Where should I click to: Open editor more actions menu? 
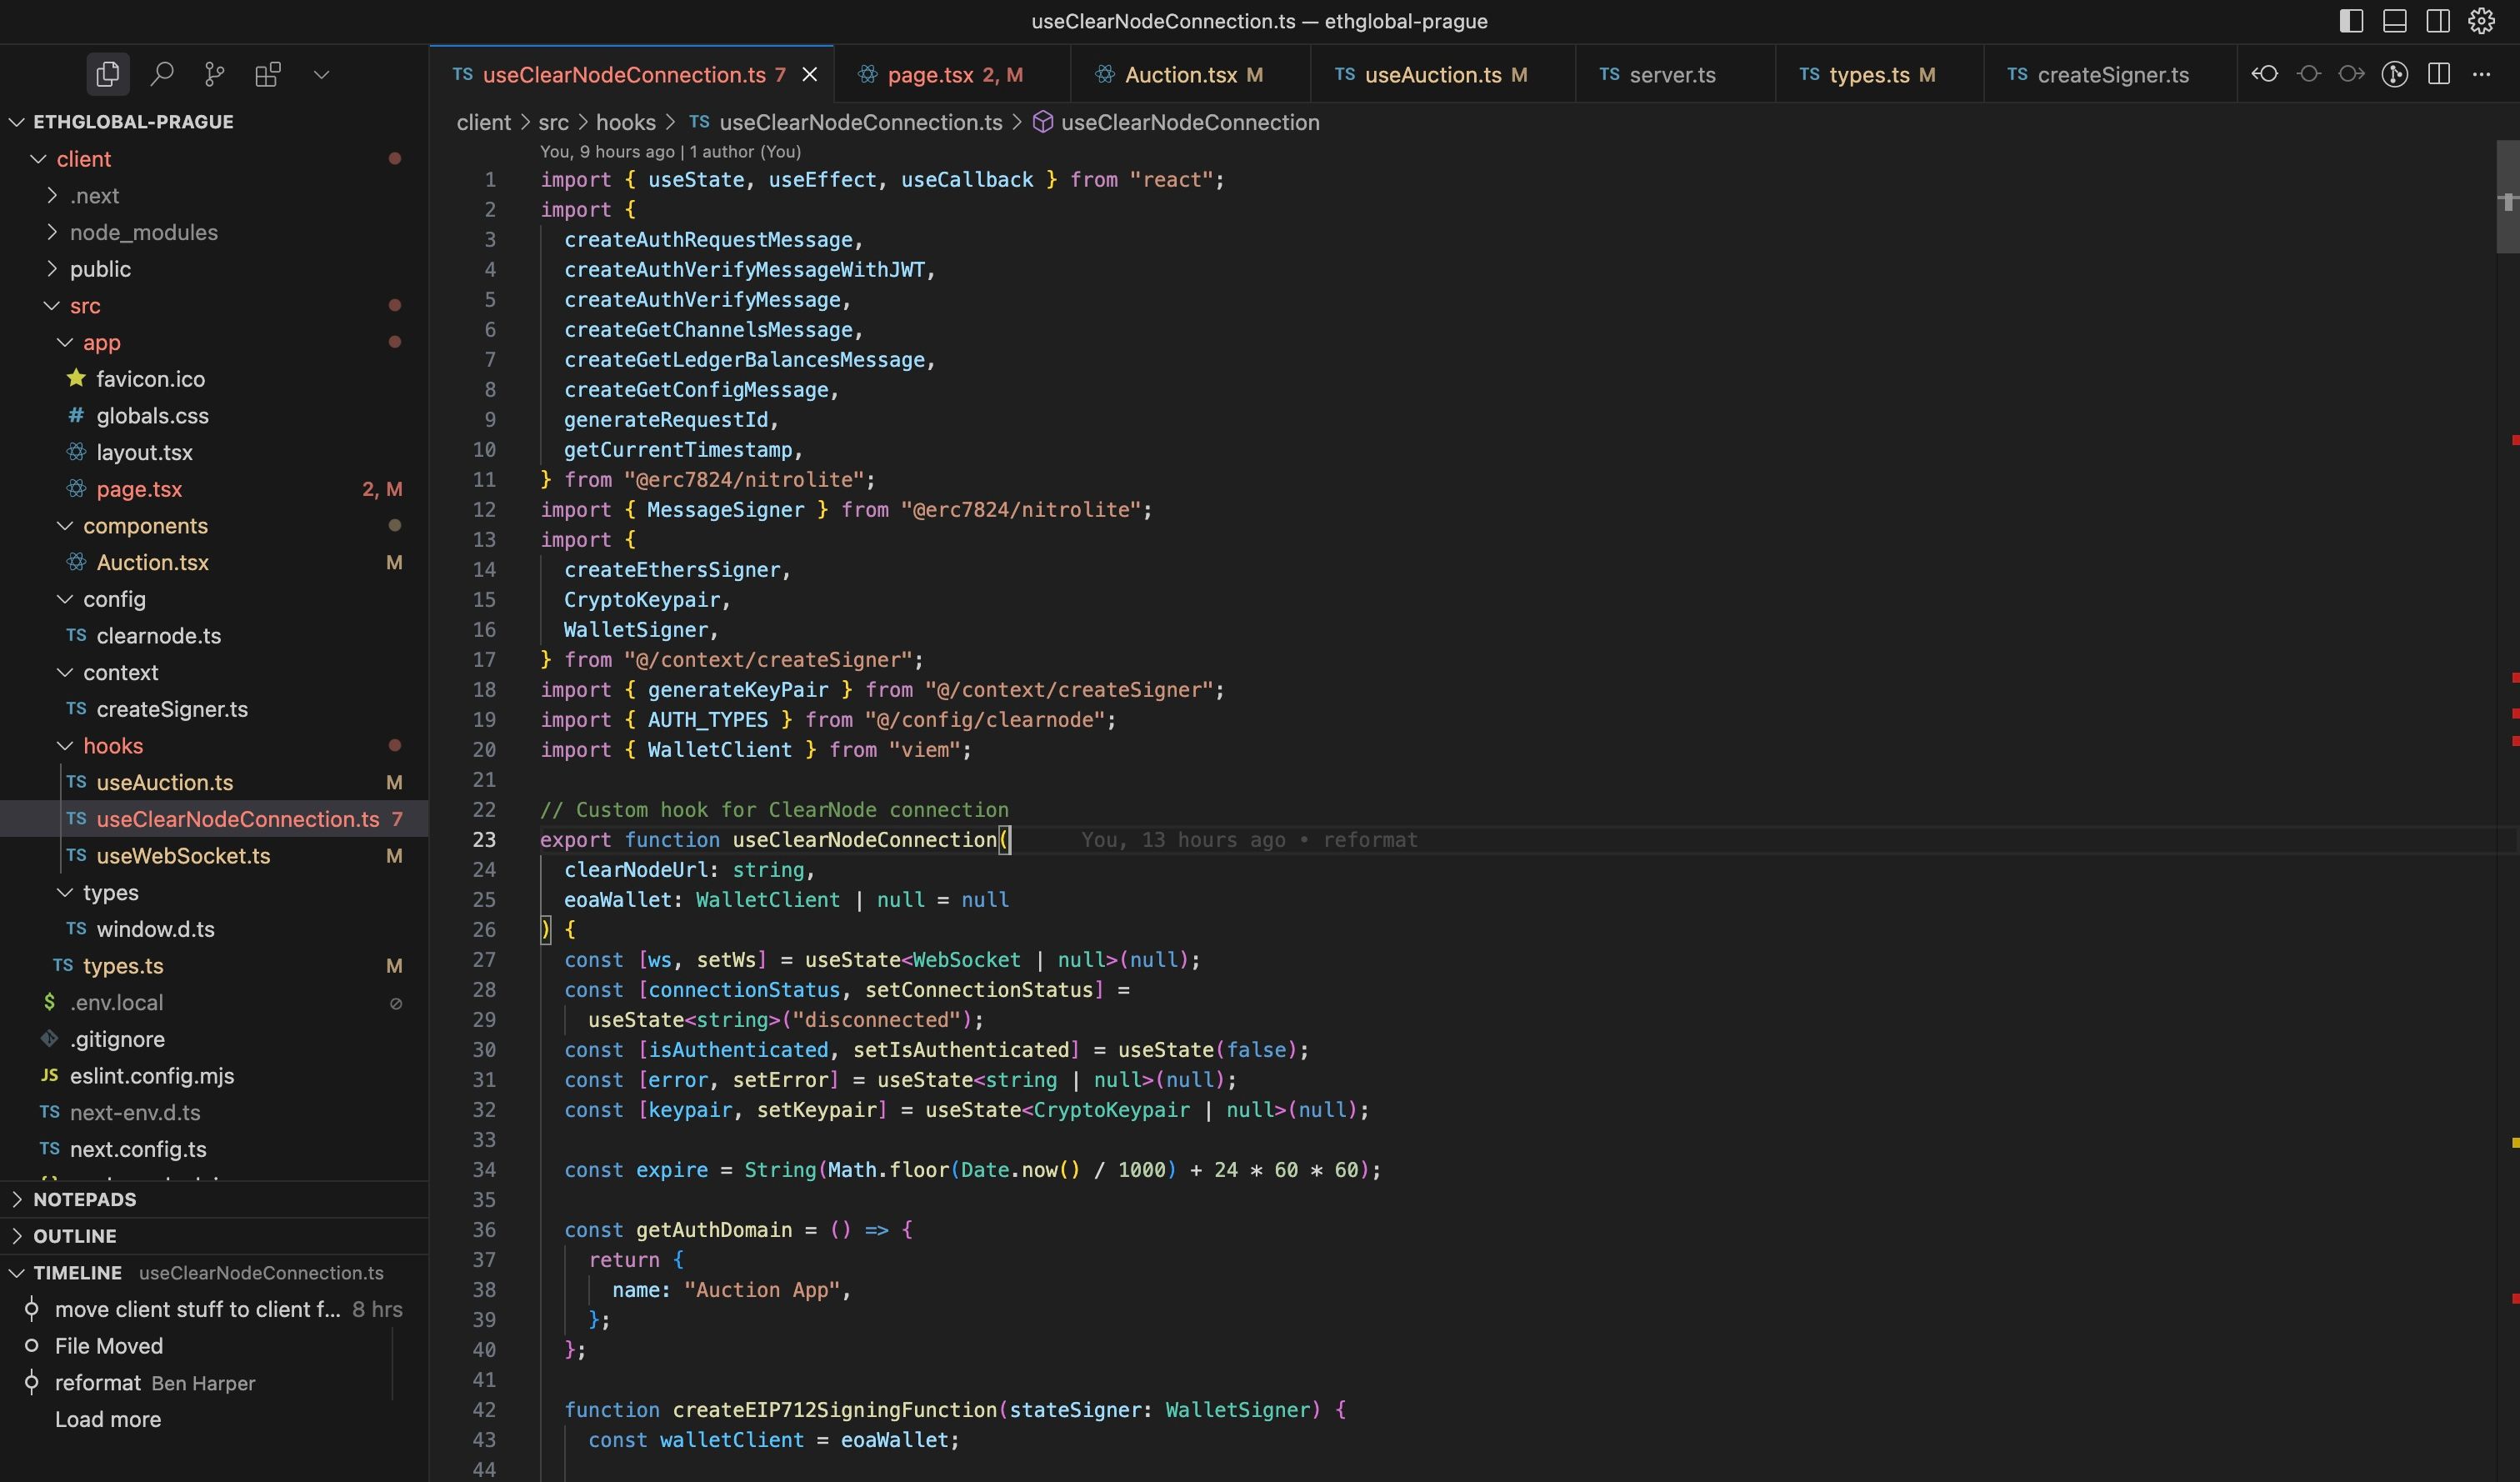(2481, 74)
